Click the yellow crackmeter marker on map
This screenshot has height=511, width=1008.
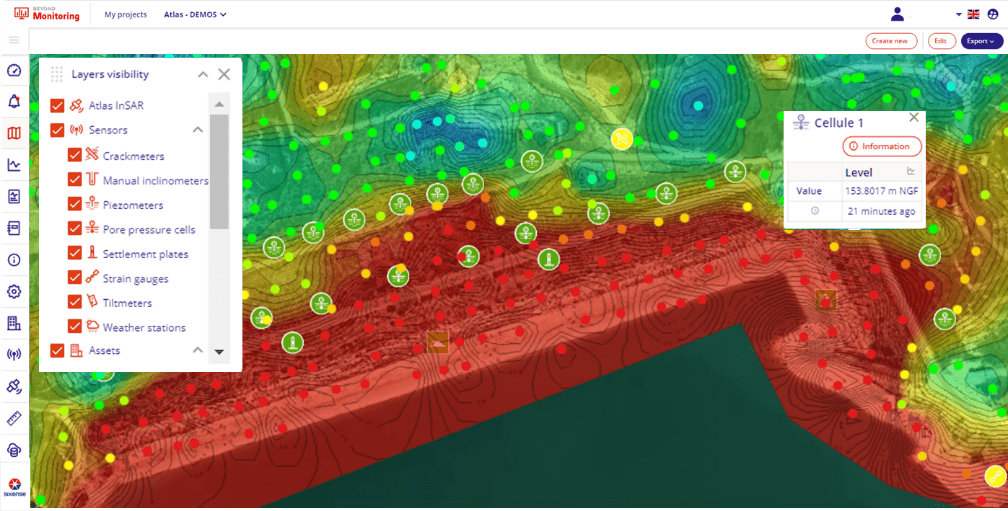(x=622, y=139)
